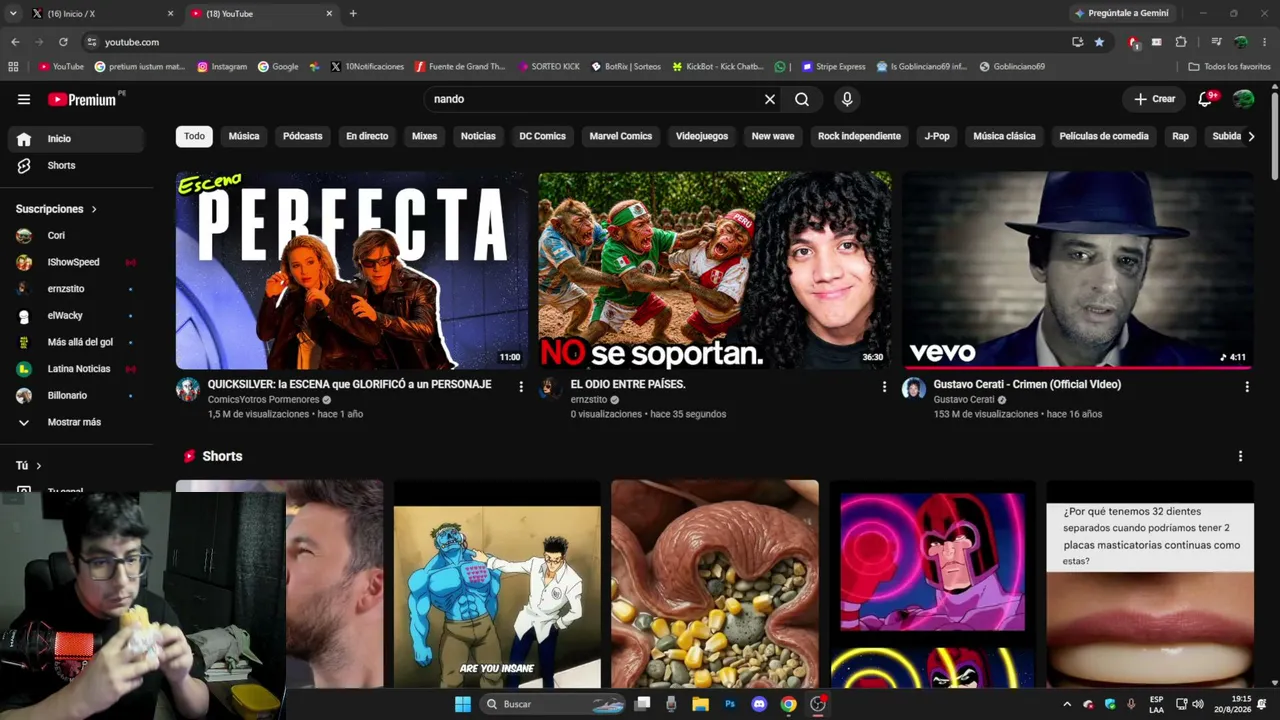
Task: Open the Instagram bookmark
Action: click(x=222, y=67)
